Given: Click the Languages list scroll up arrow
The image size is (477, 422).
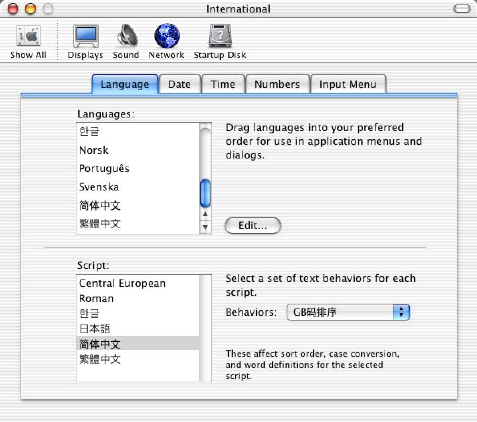Looking at the screenshot, I should coord(205,214).
